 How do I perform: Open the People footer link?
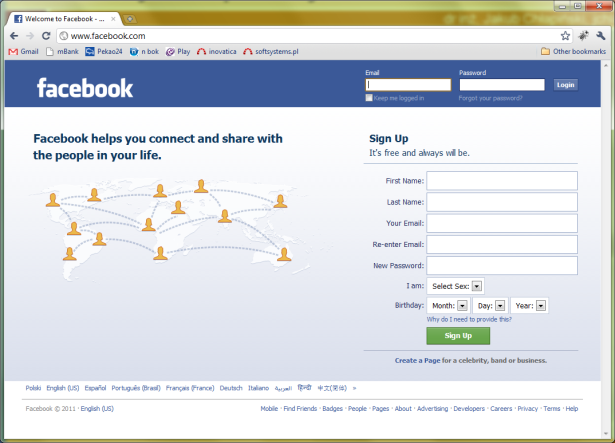(x=357, y=408)
